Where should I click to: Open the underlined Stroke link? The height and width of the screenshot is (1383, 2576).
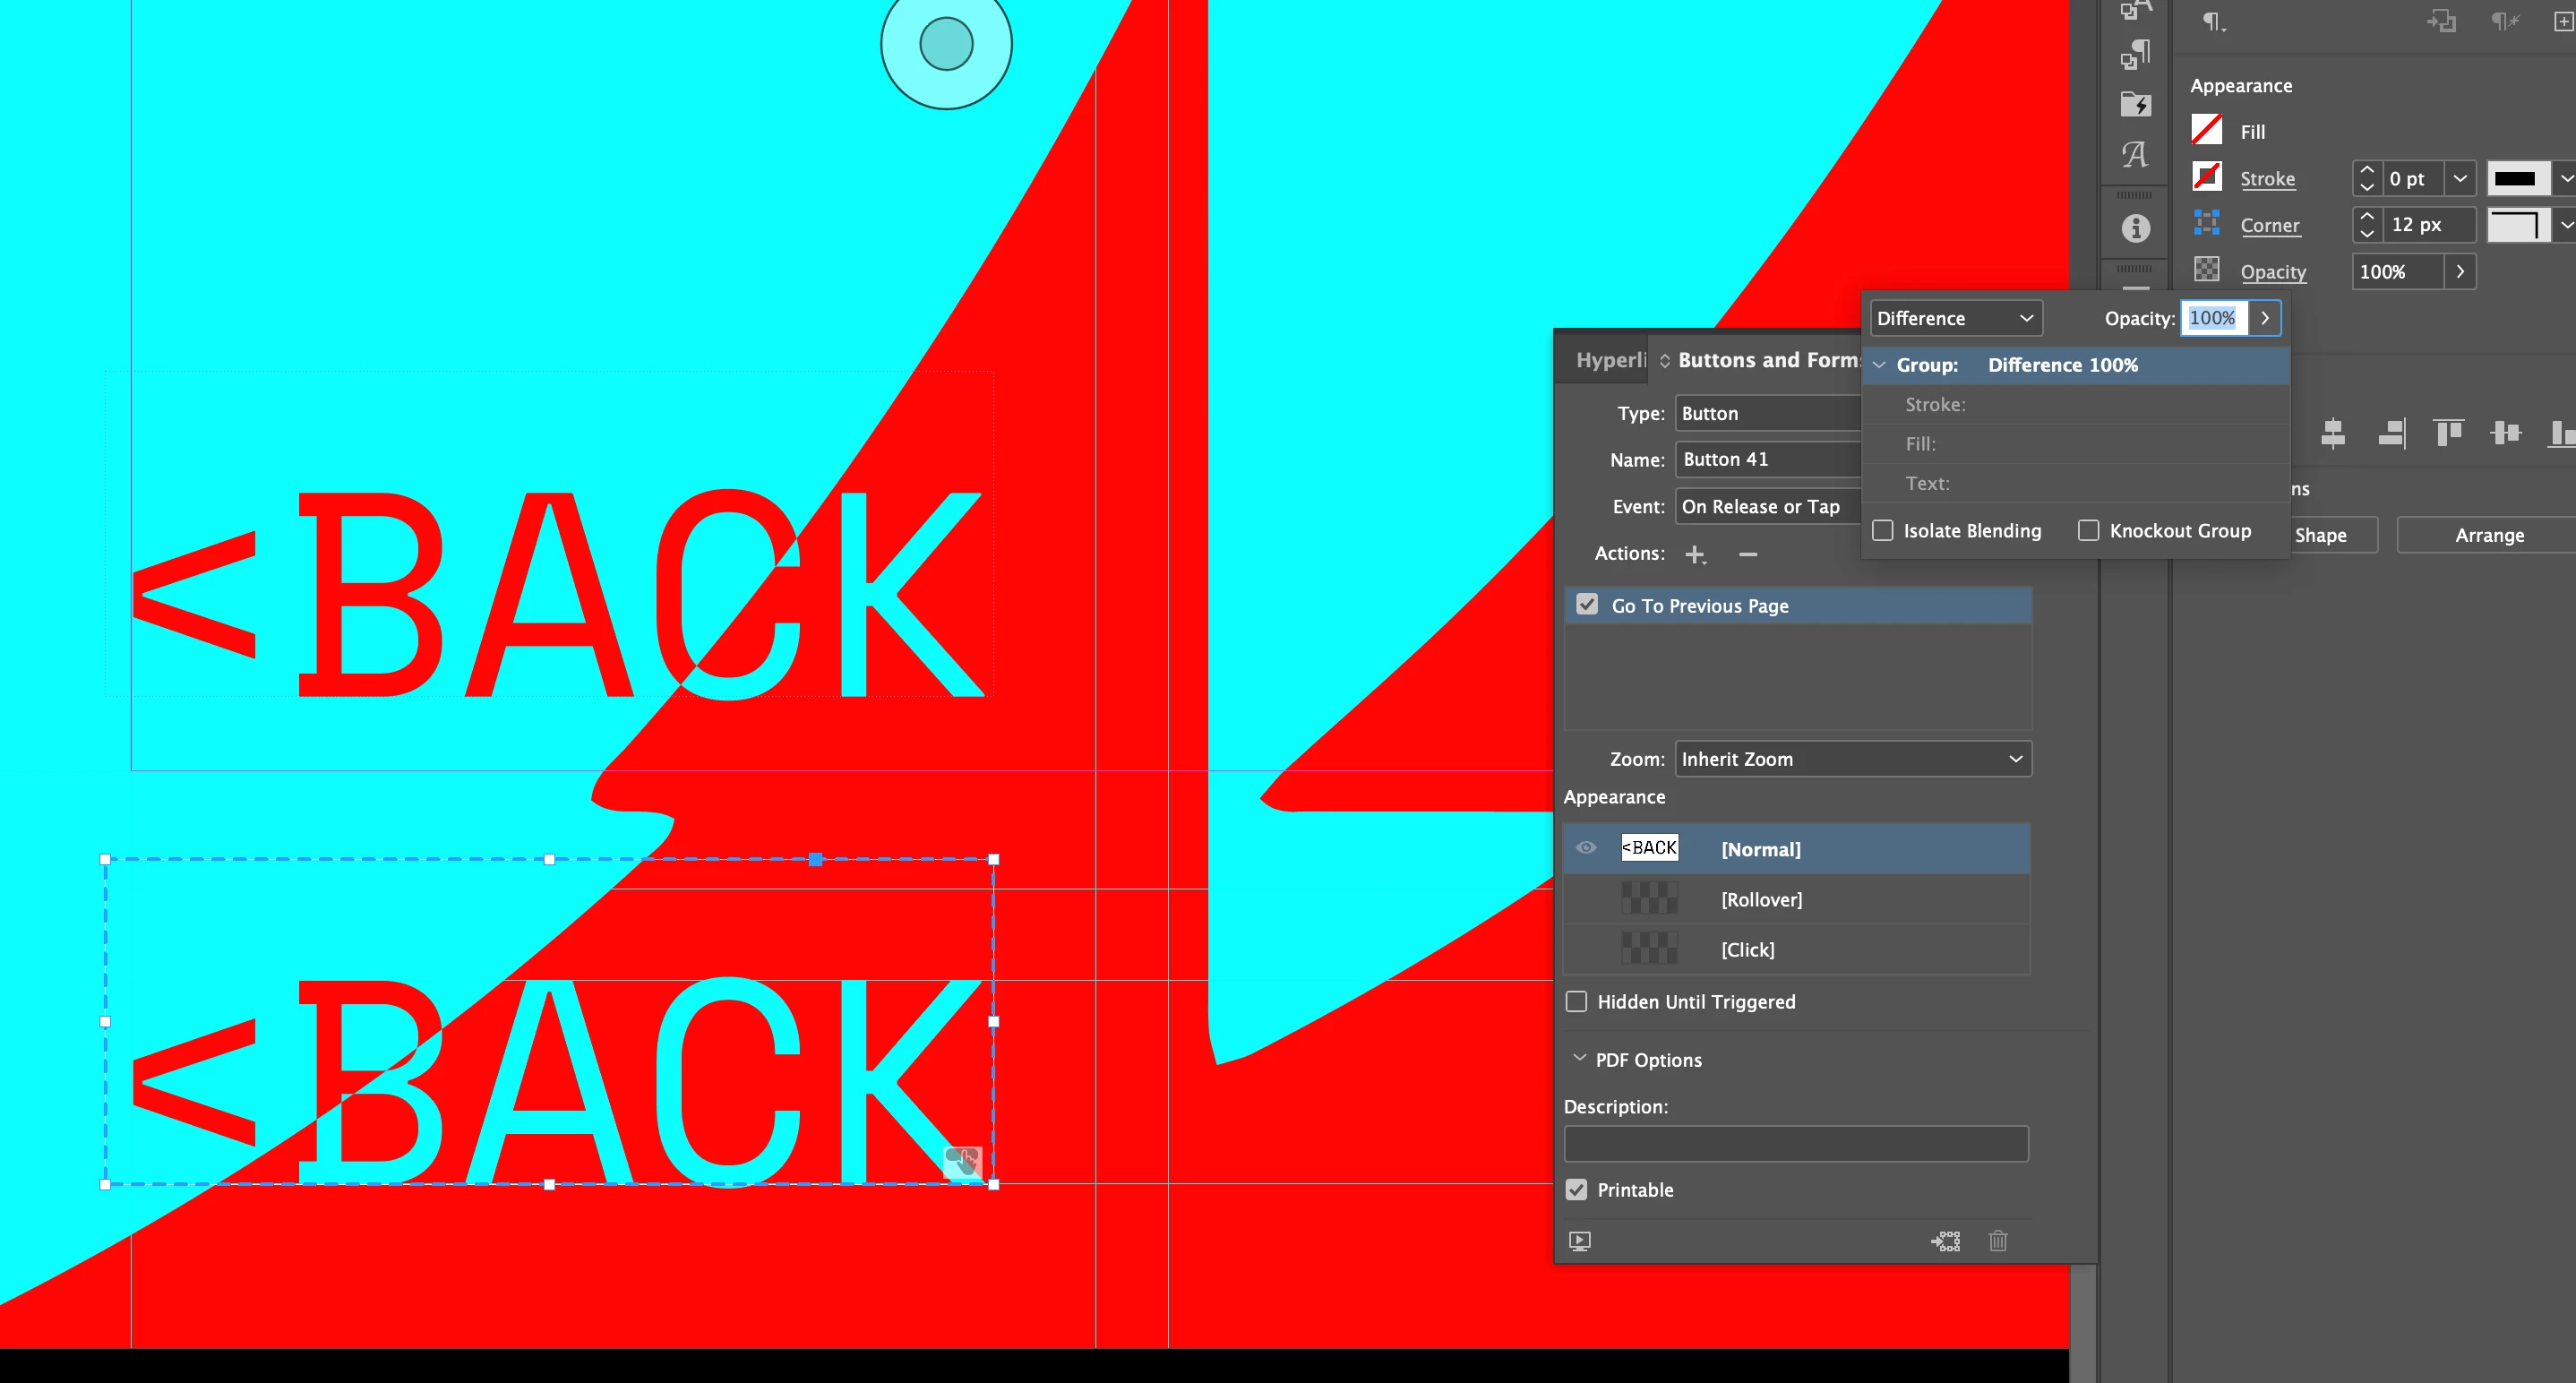2267,179
